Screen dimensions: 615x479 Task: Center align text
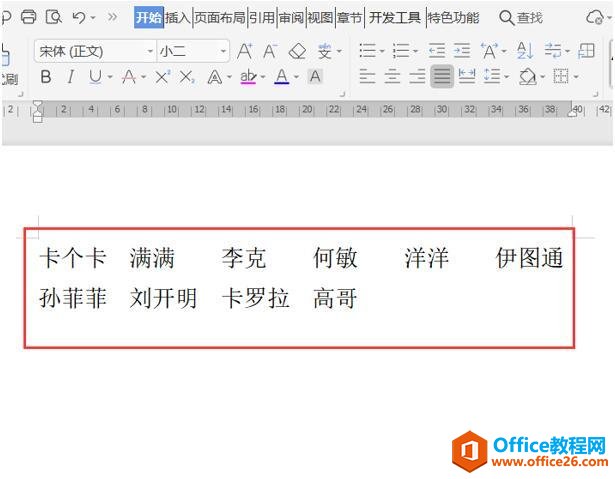click(x=392, y=76)
